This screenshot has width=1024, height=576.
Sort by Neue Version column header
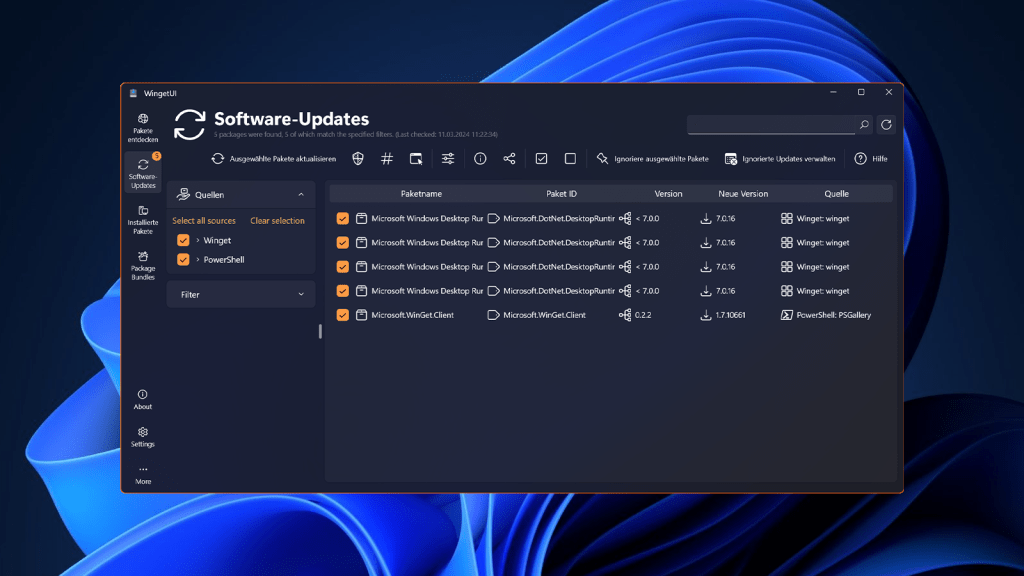click(x=743, y=194)
